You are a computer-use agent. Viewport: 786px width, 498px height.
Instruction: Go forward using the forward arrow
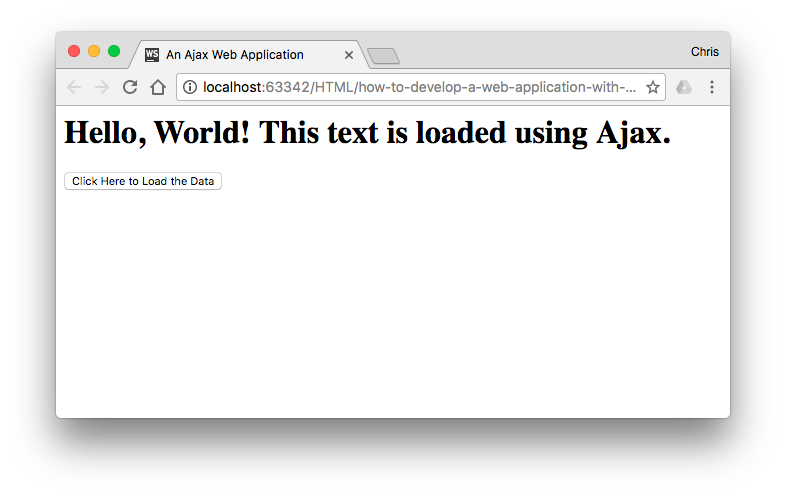(x=102, y=87)
